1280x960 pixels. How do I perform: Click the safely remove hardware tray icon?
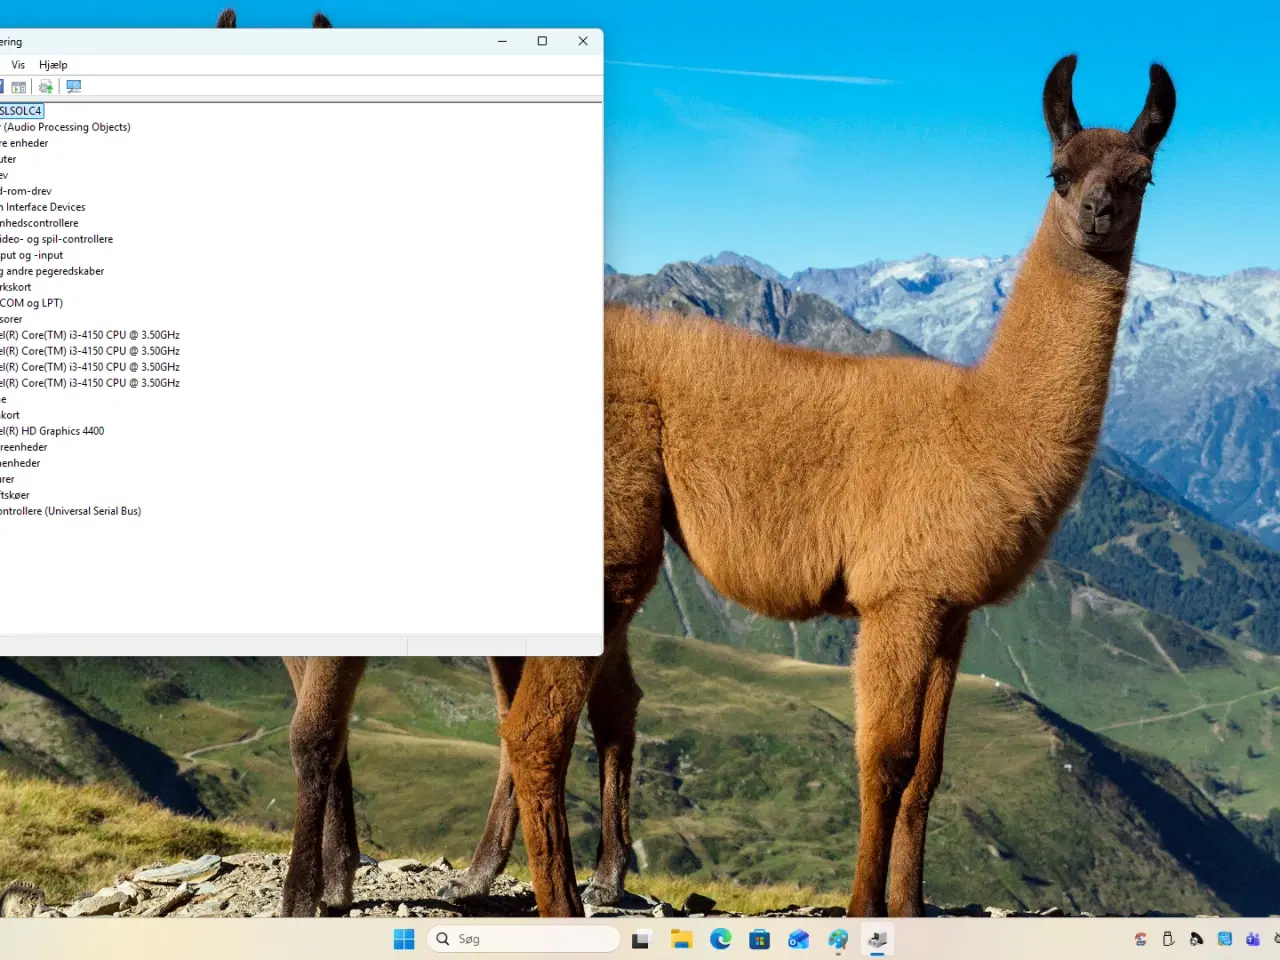click(1168, 939)
